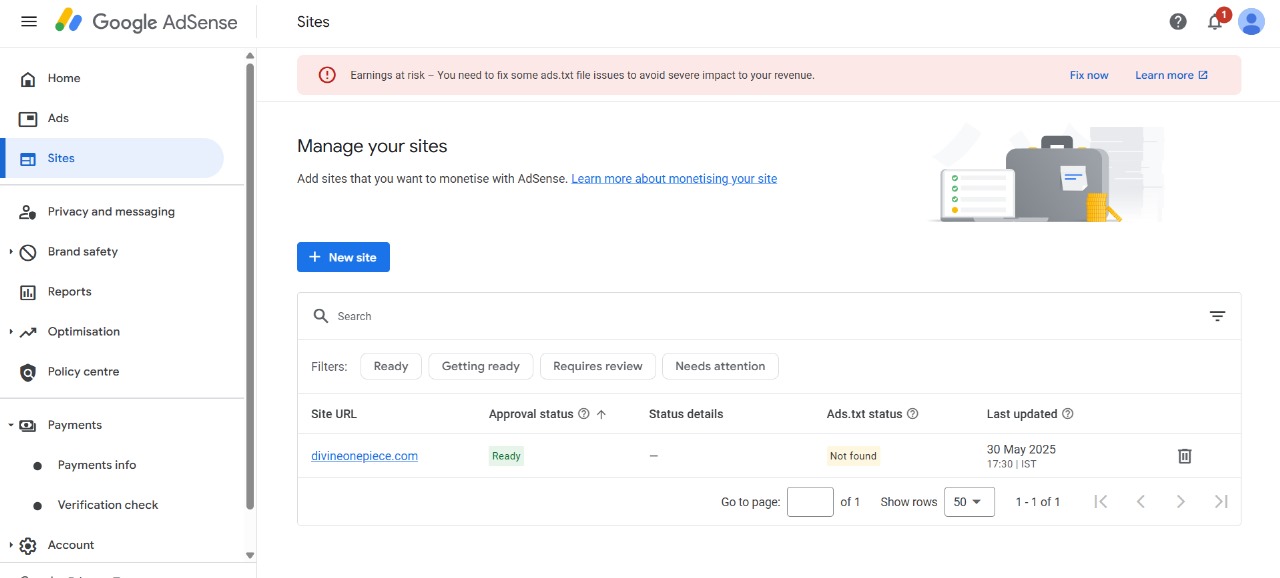
Task: Go to next page arrow
Action: (1181, 502)
